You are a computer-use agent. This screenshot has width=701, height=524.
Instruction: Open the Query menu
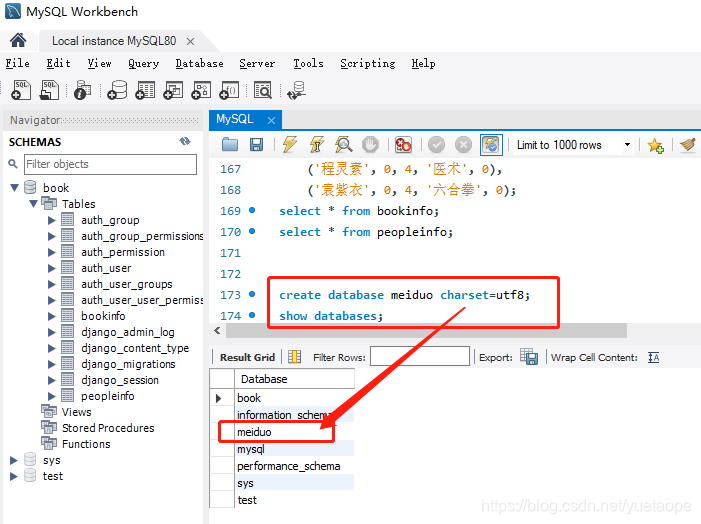pos(144,63)
